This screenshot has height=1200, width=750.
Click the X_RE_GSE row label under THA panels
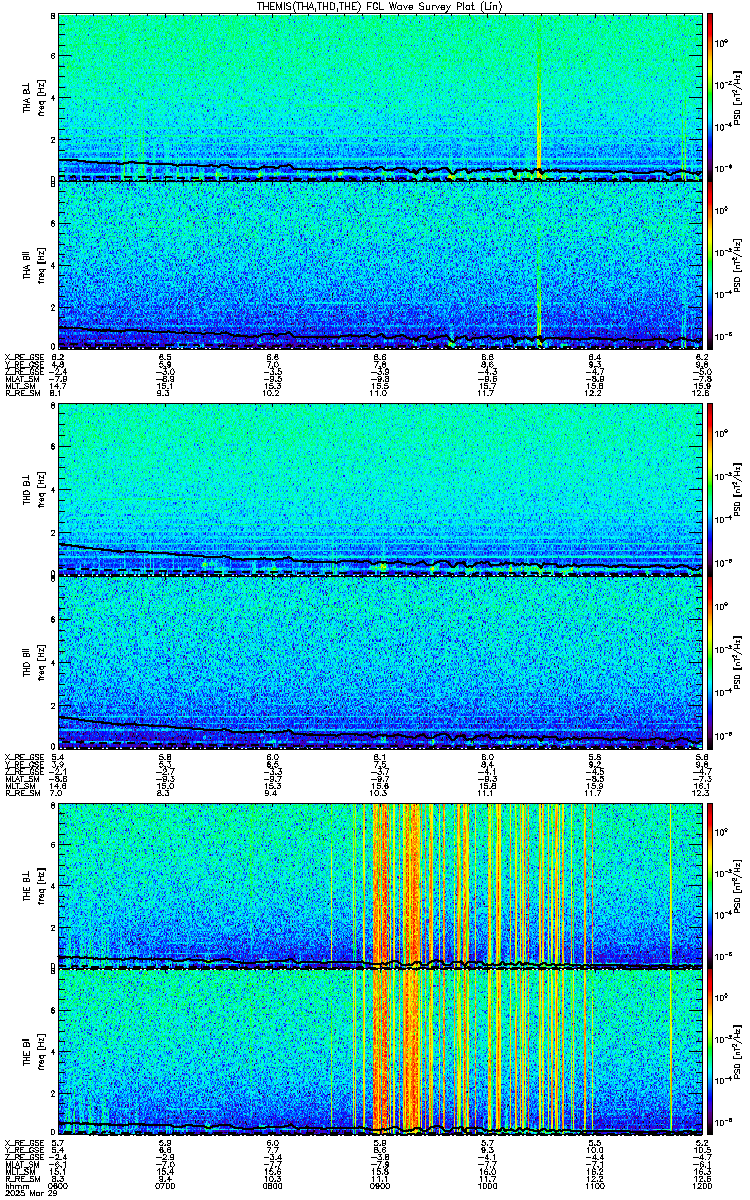click(x=20, y=356)
